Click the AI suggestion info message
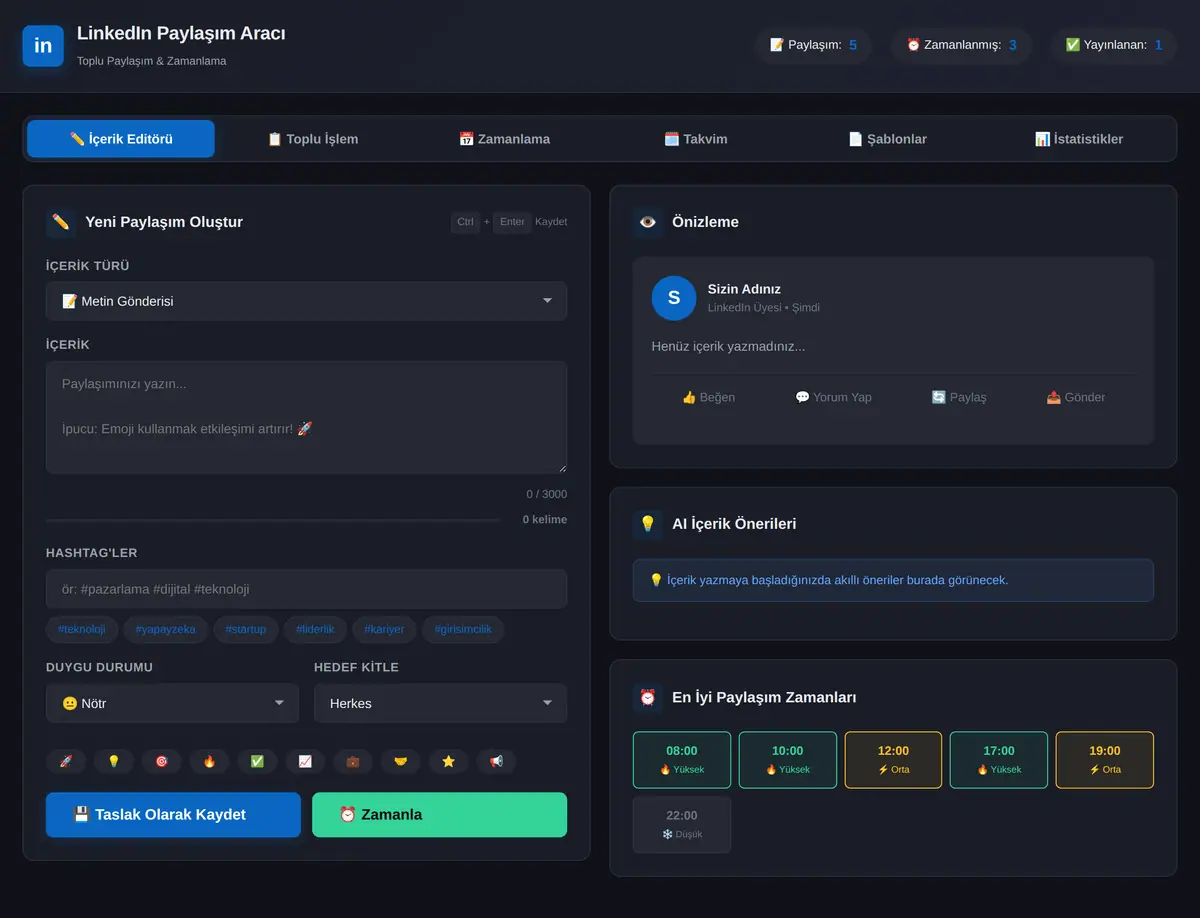The height and width of the screenshot is (918, 1200). coord(893,580)
